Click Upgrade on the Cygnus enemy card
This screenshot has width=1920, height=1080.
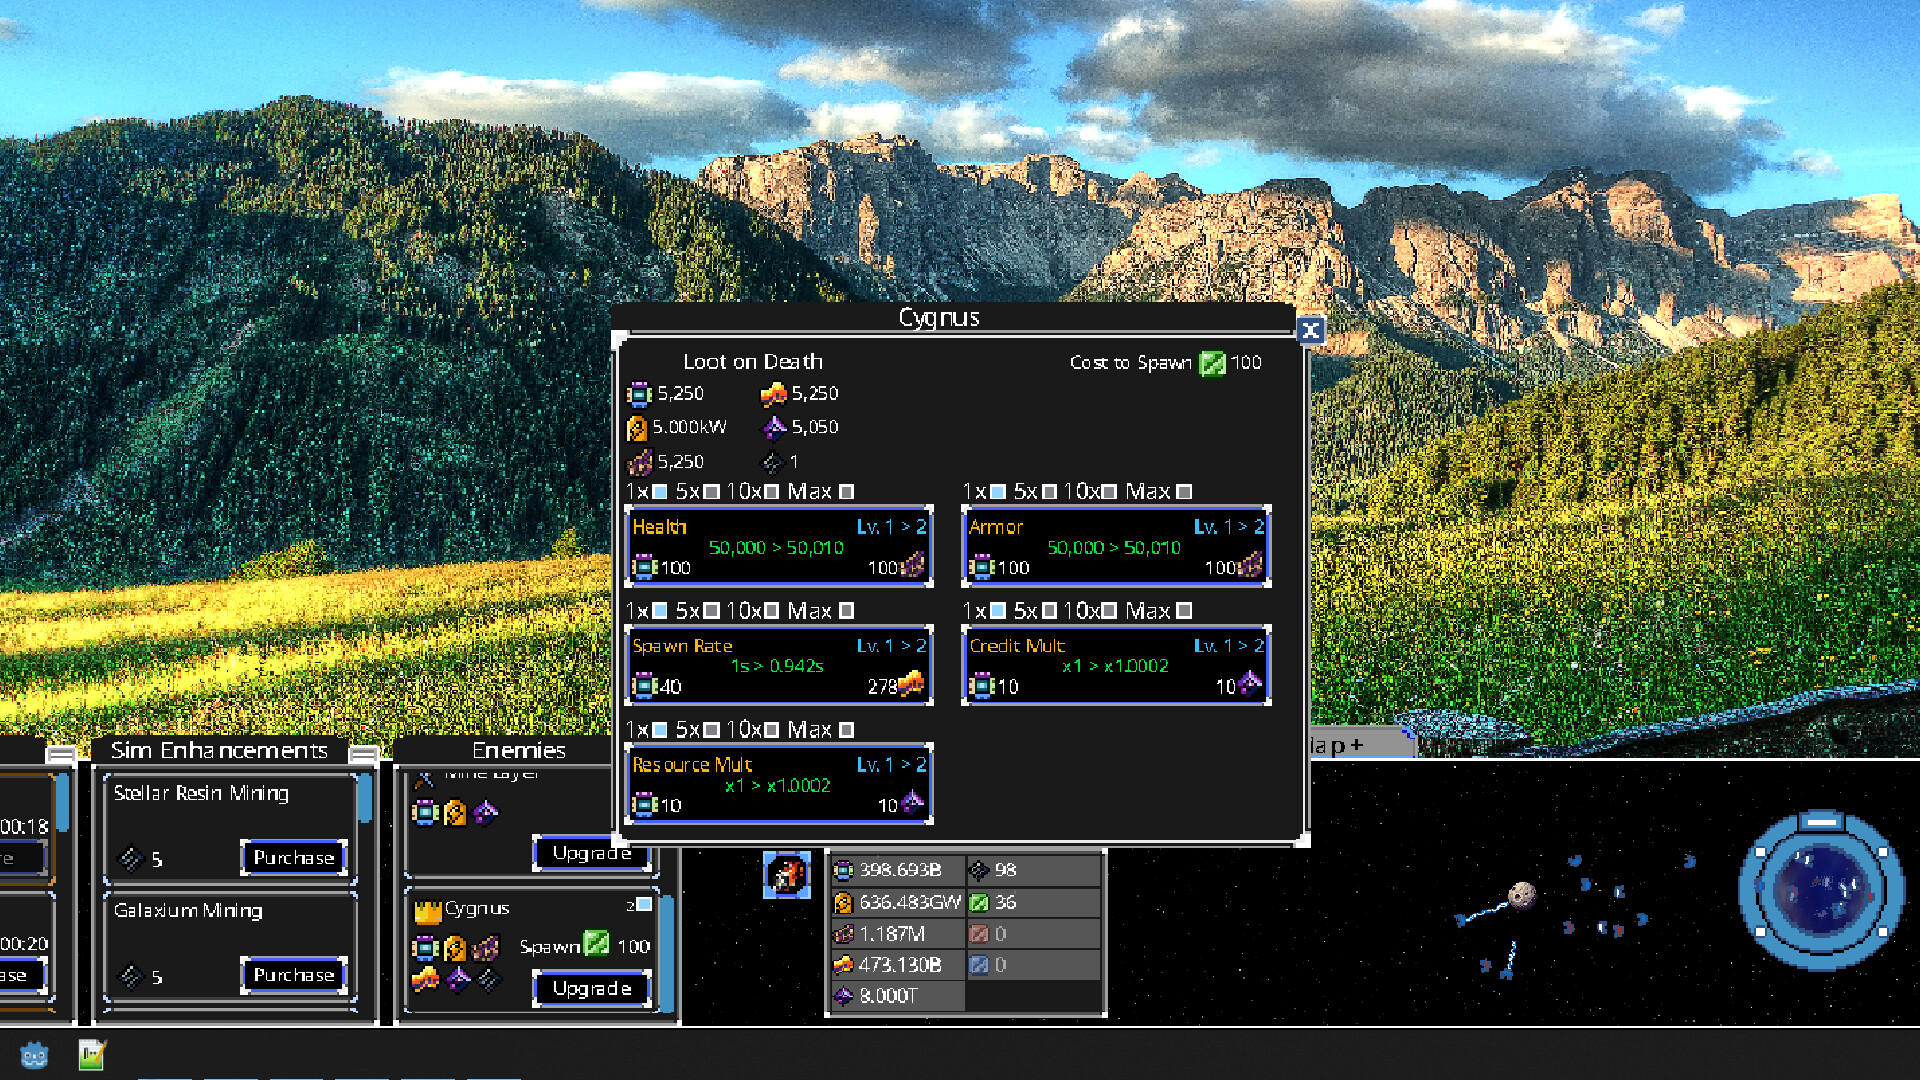pyautogui.click(x=592, y=989)
